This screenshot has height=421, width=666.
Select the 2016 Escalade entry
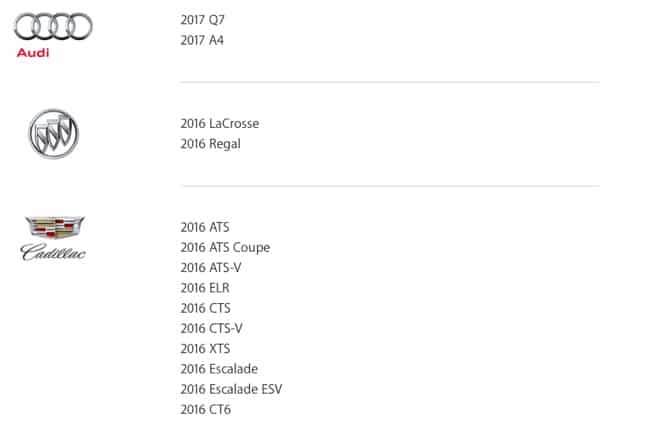tap(219, 369)
